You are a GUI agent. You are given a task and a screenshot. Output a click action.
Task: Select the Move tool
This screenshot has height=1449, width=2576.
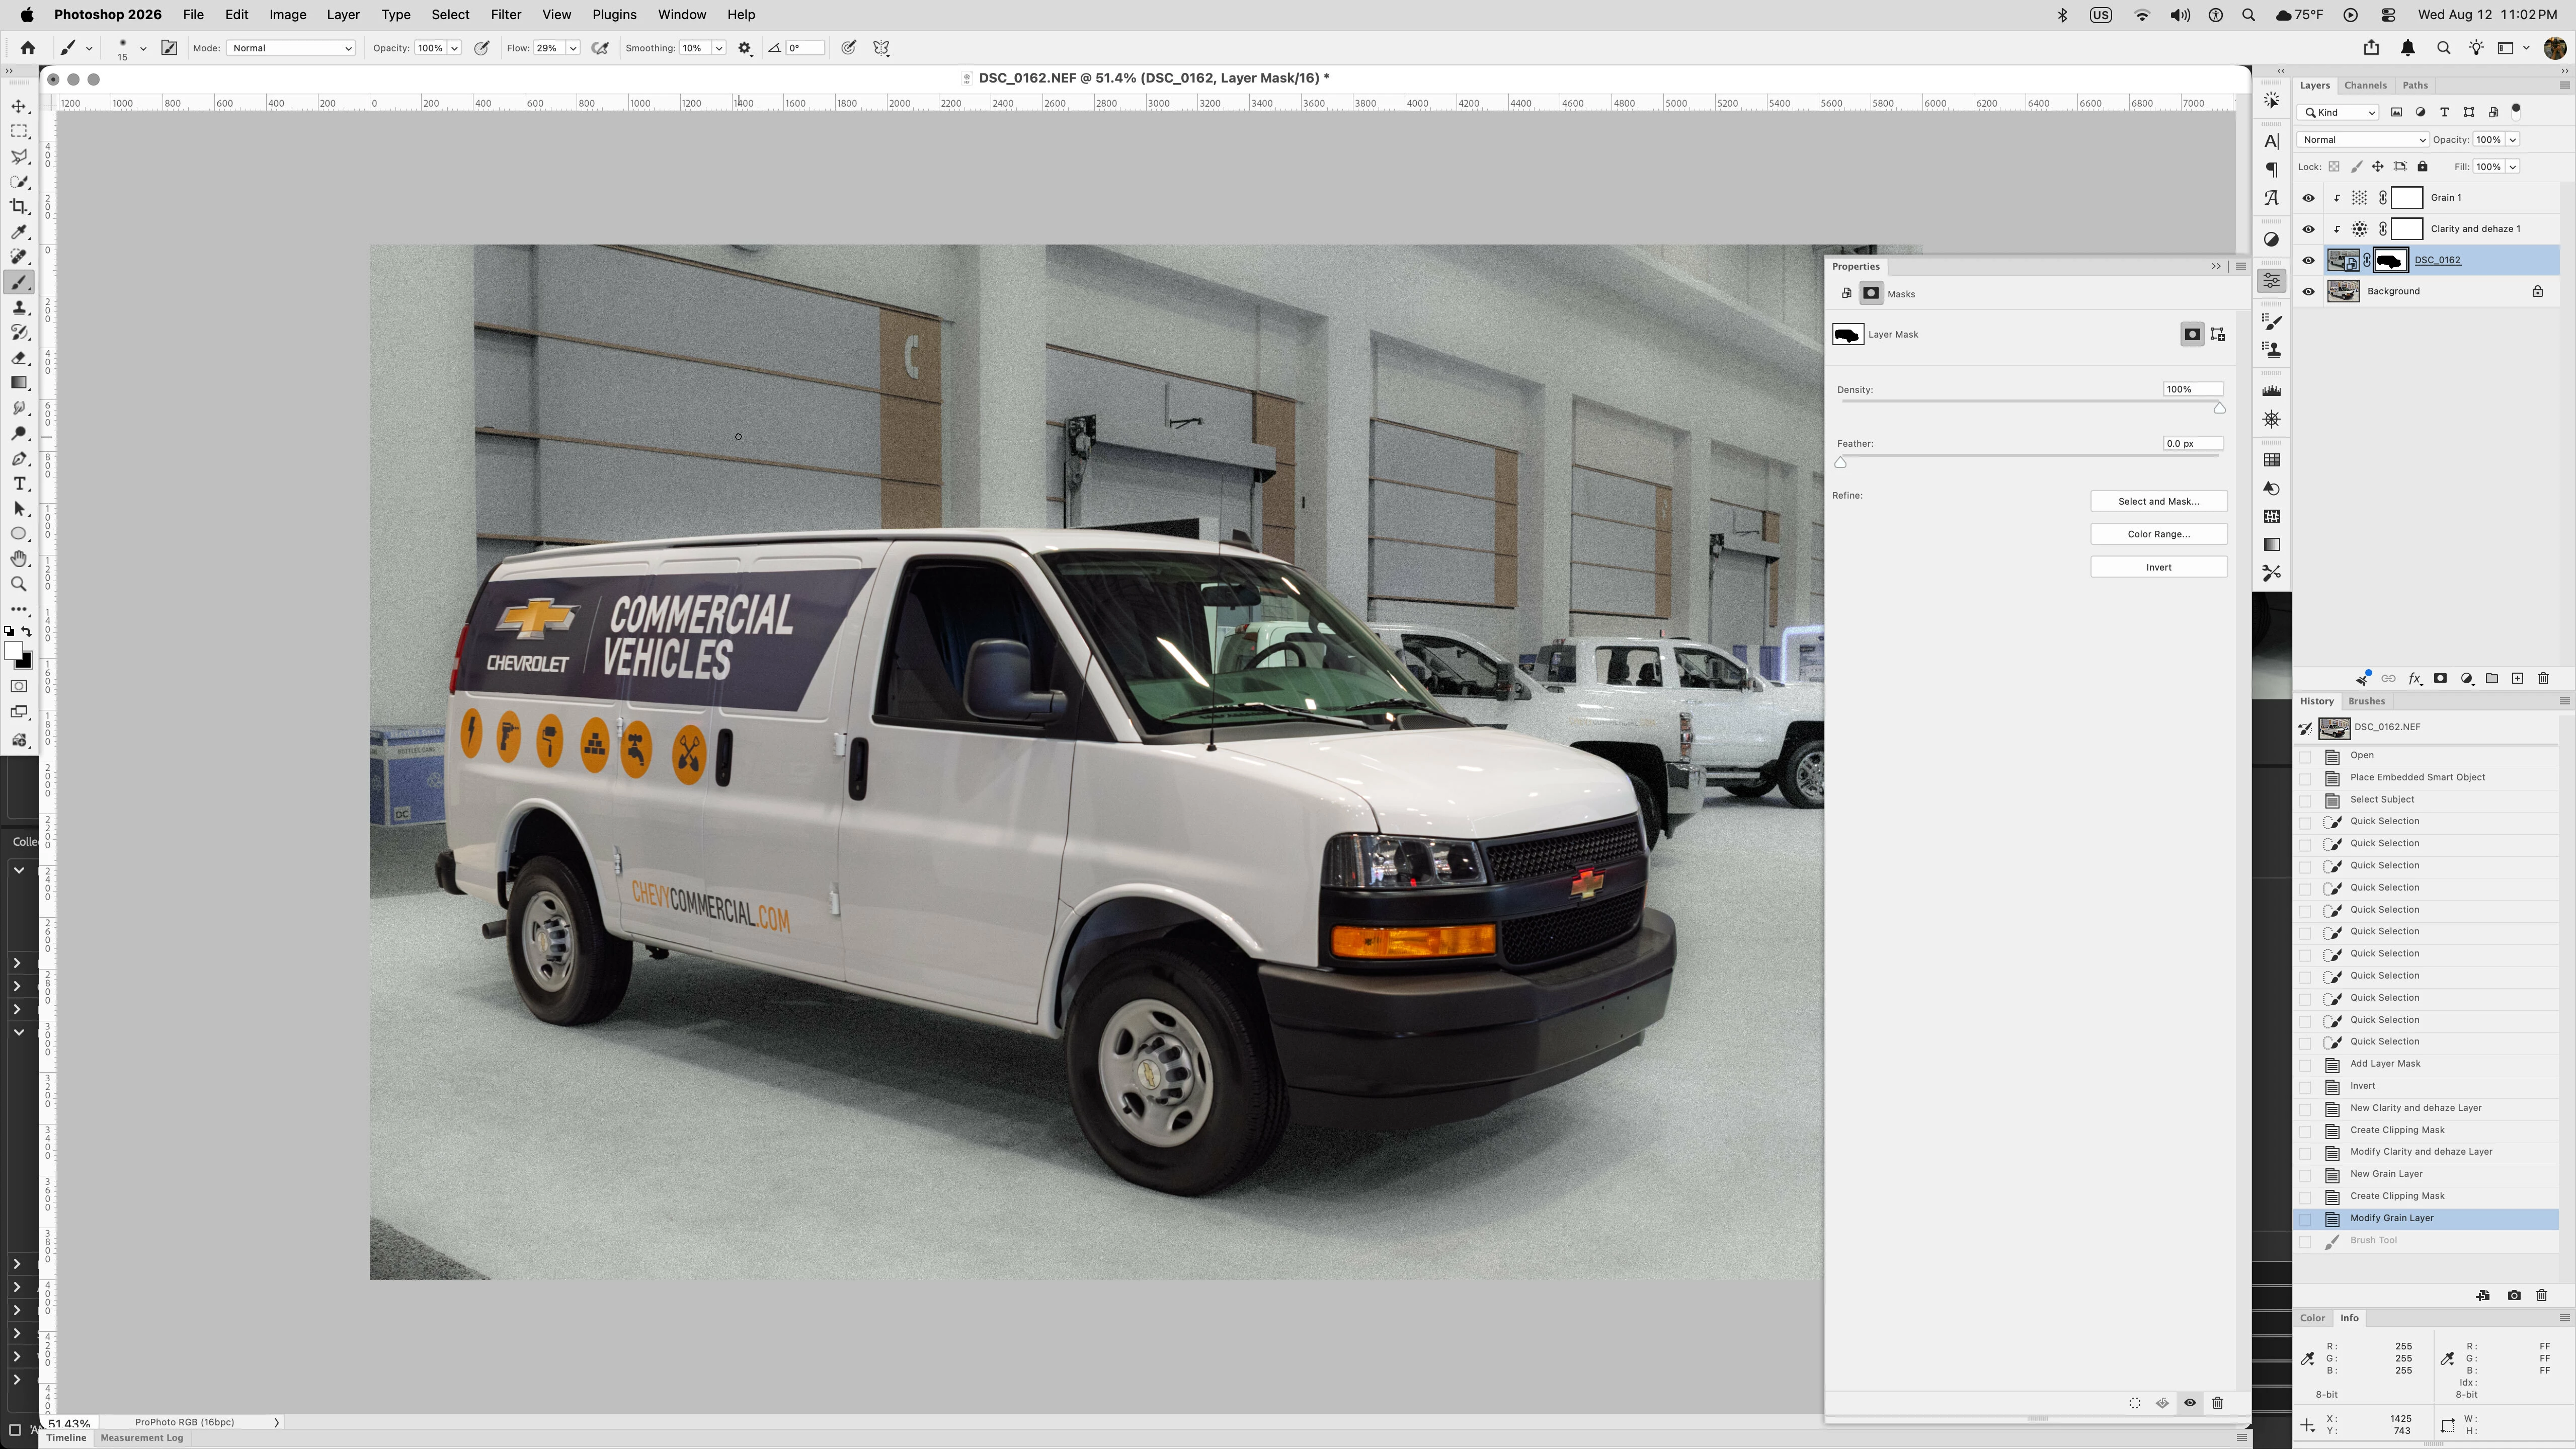point(19,107)
